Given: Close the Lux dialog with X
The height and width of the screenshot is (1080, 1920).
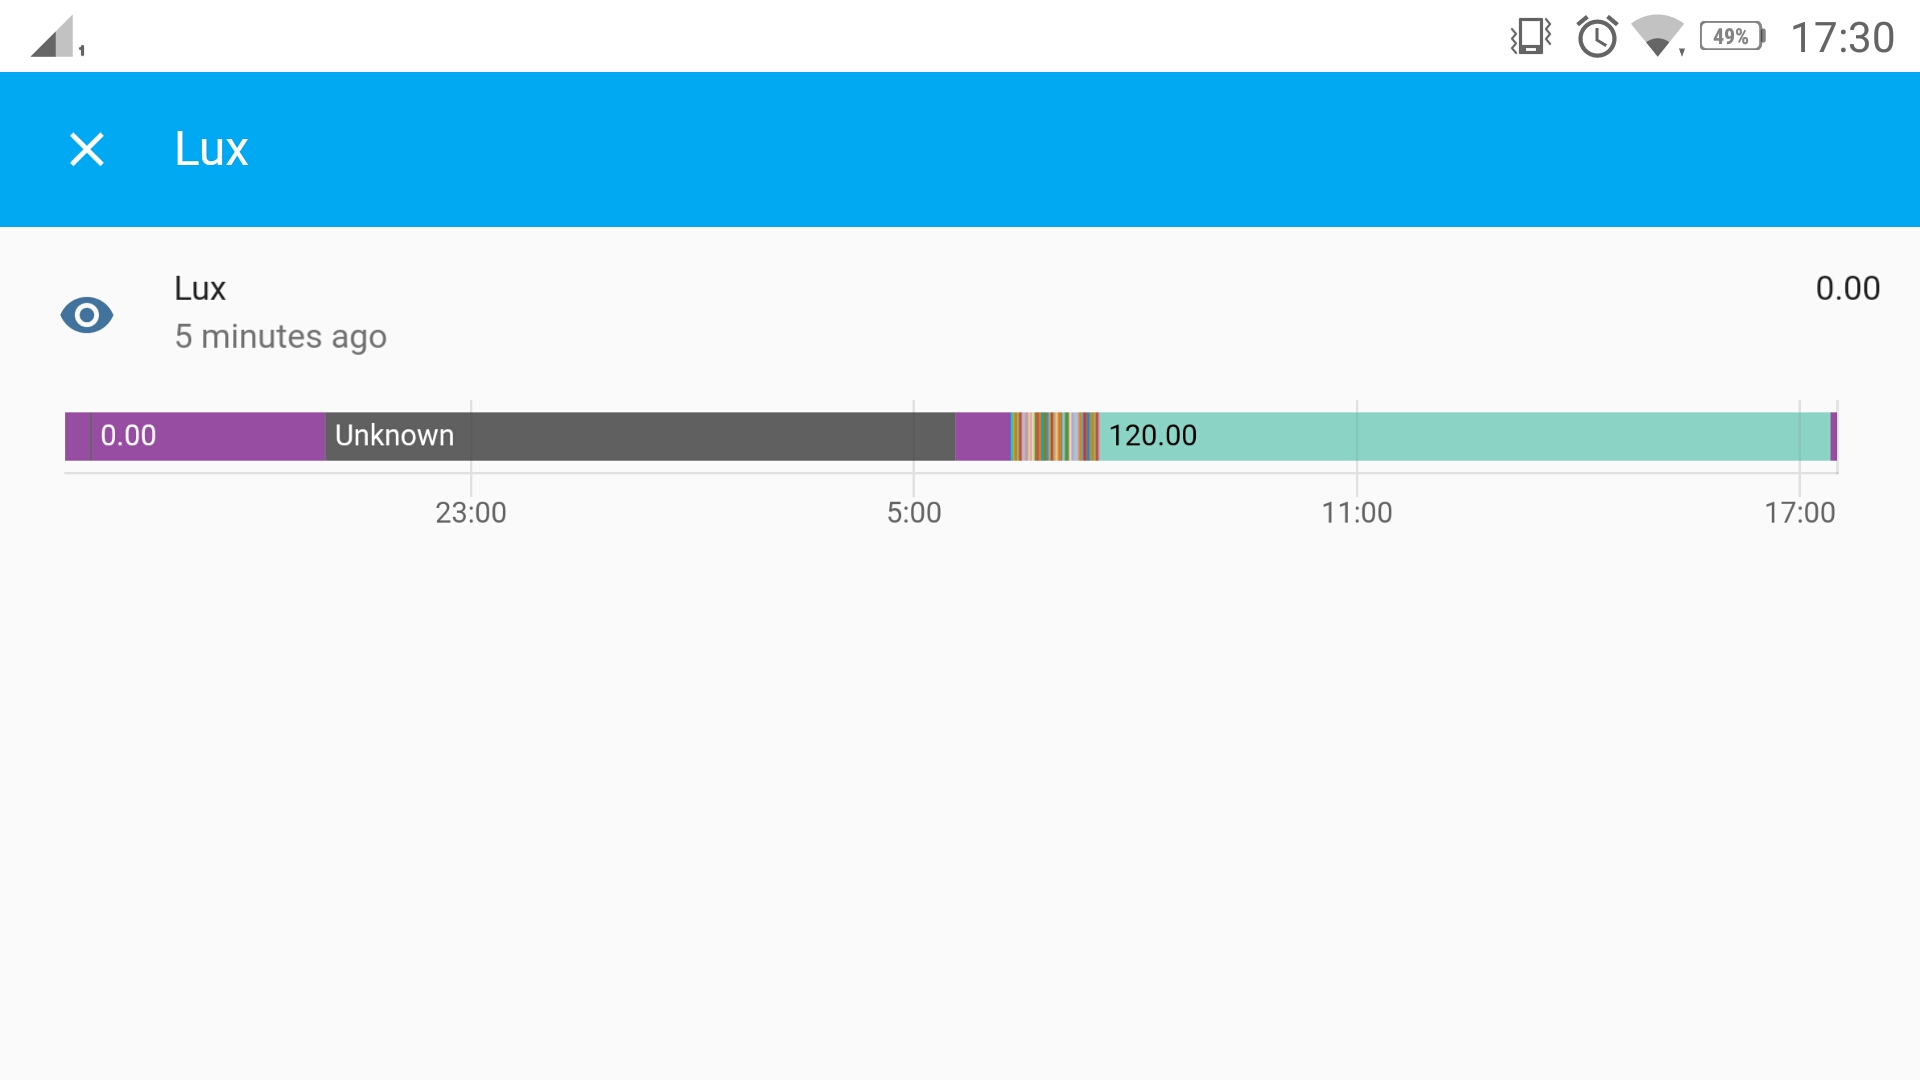Looking at the screenshot, I should 87,150.
